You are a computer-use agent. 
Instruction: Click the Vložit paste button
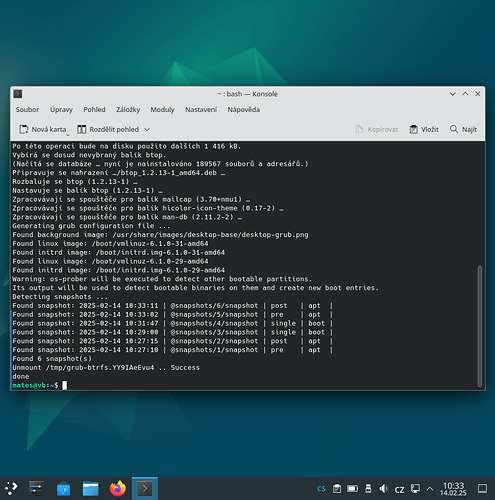tap(424, 129)
